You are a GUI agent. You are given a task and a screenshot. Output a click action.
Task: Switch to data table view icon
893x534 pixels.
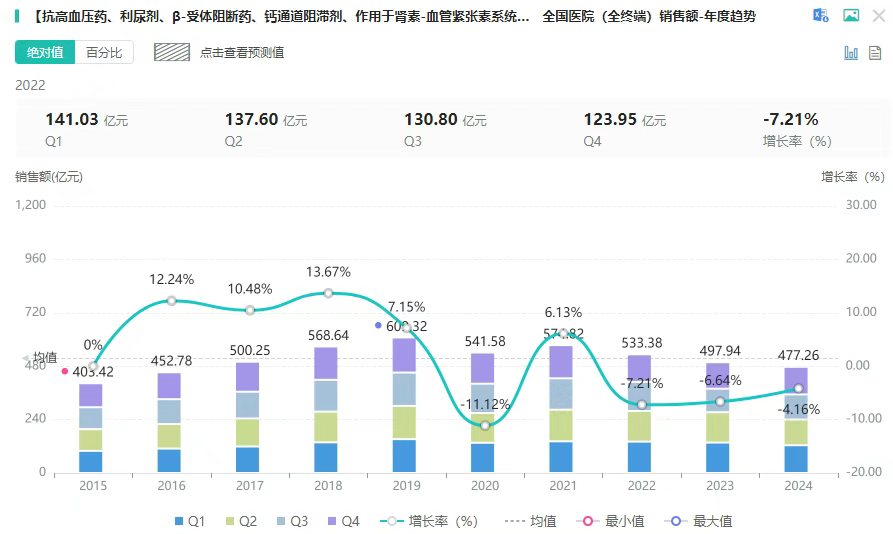tap(876, 53)
